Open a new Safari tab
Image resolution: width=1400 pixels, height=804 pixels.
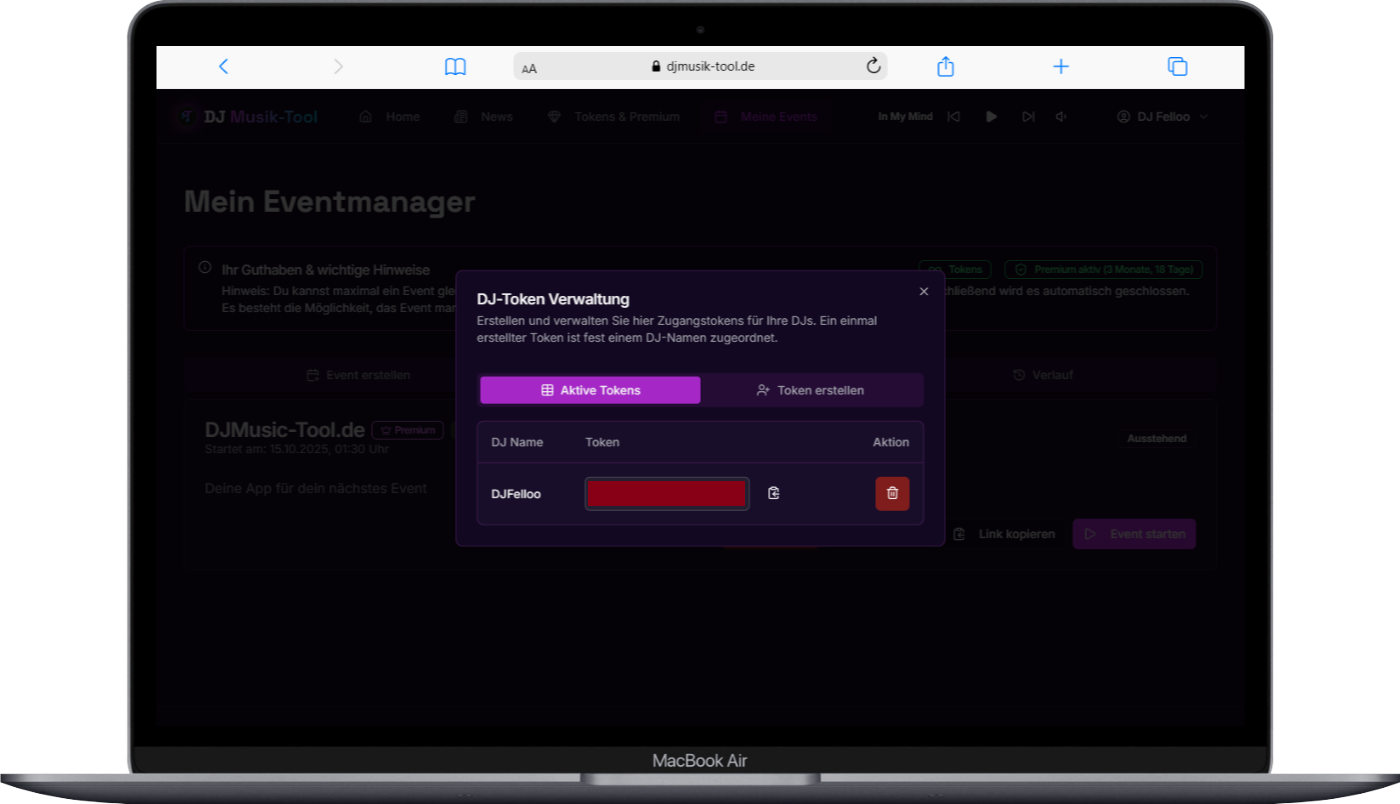click(1061, 66)
